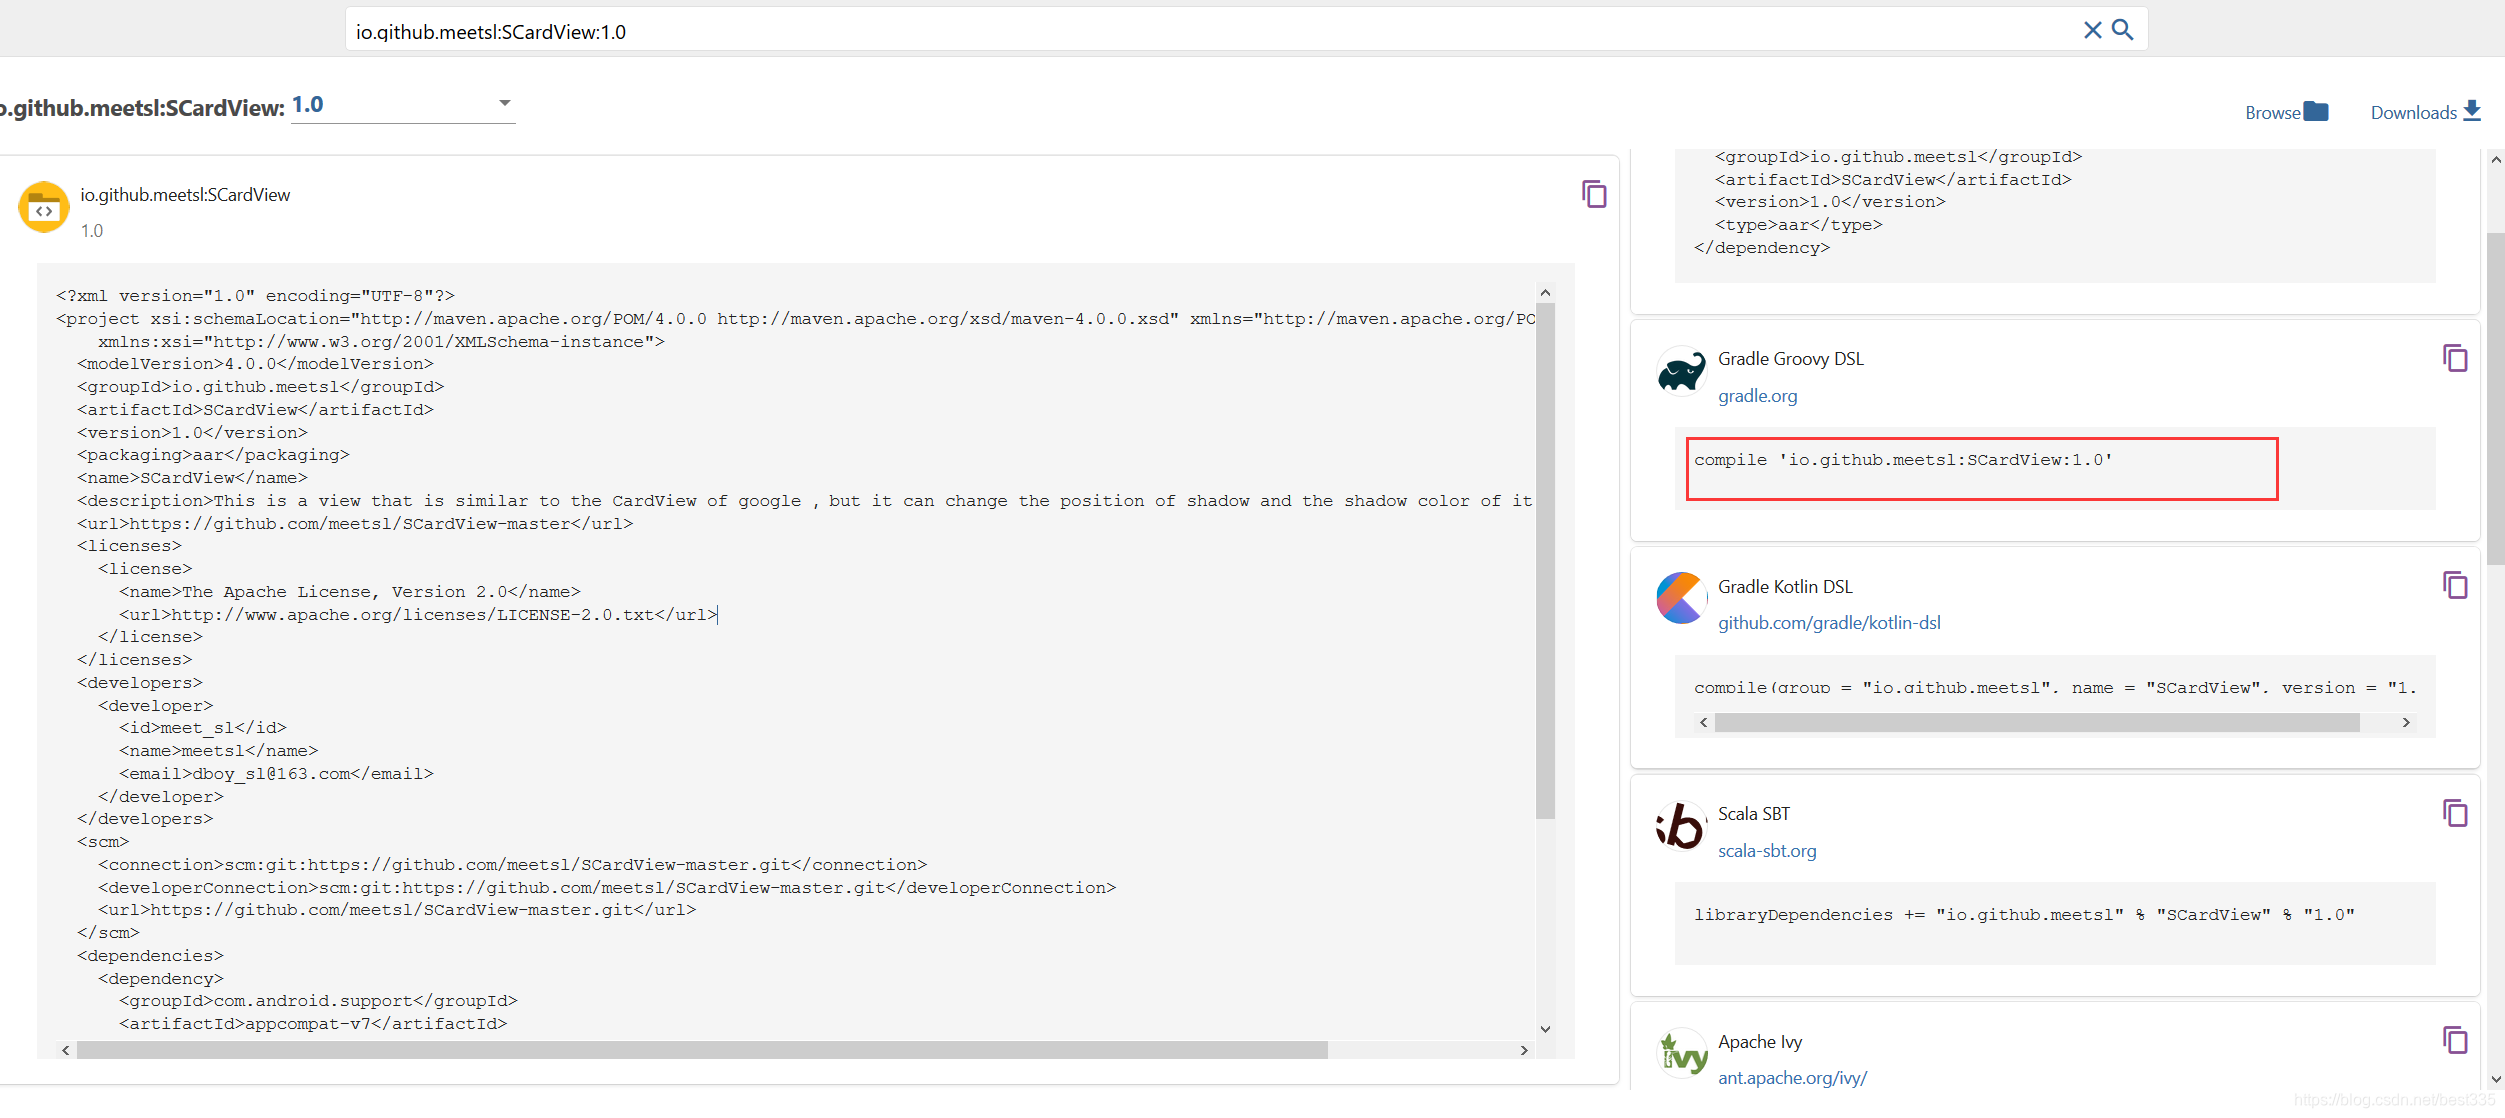Open the github.com/gradle/kotlin-dsl link
Image resolution: width=2505 pixels, height=1118 pixels.
1829,623
